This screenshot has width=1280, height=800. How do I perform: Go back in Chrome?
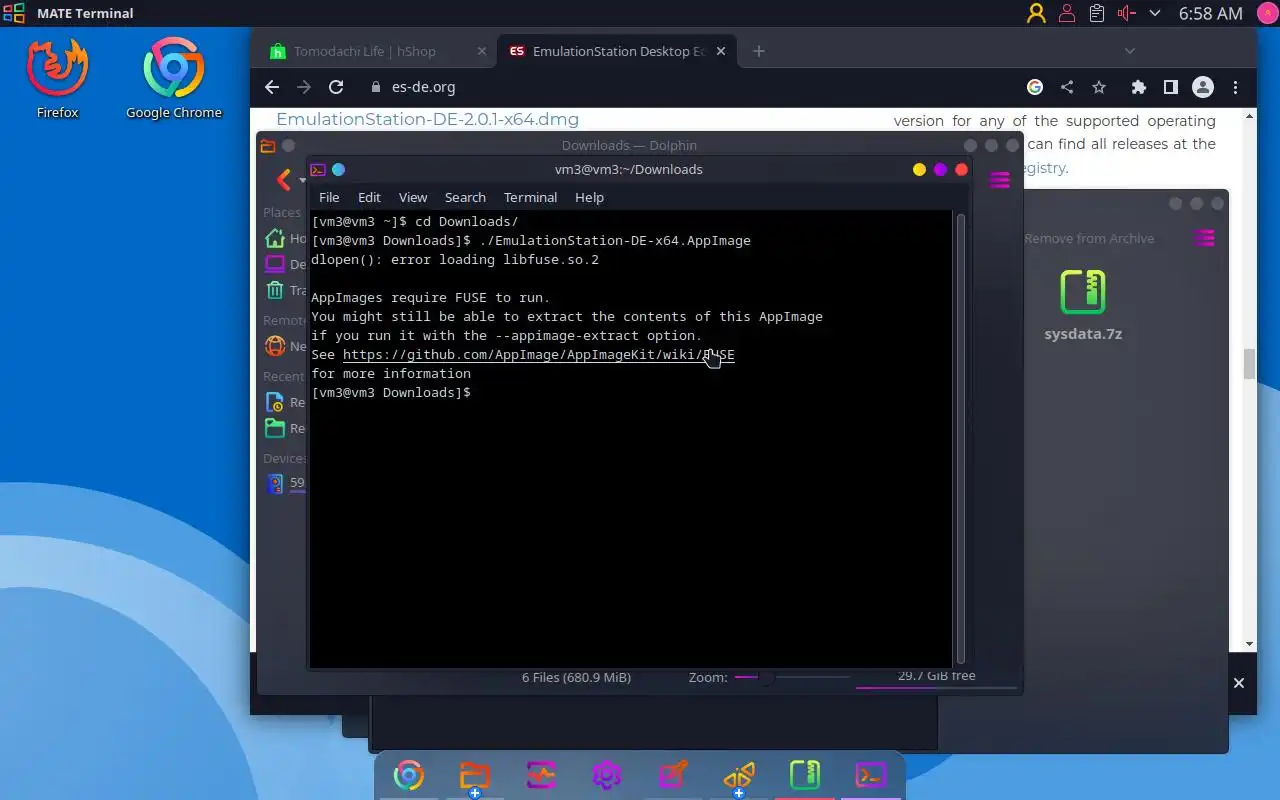272,87
